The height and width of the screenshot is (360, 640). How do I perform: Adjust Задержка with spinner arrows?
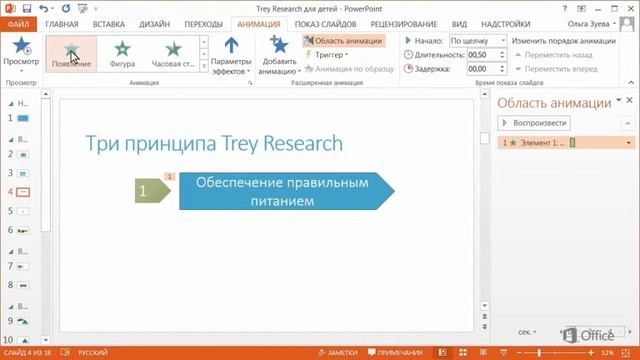click(x=502, y=69)
